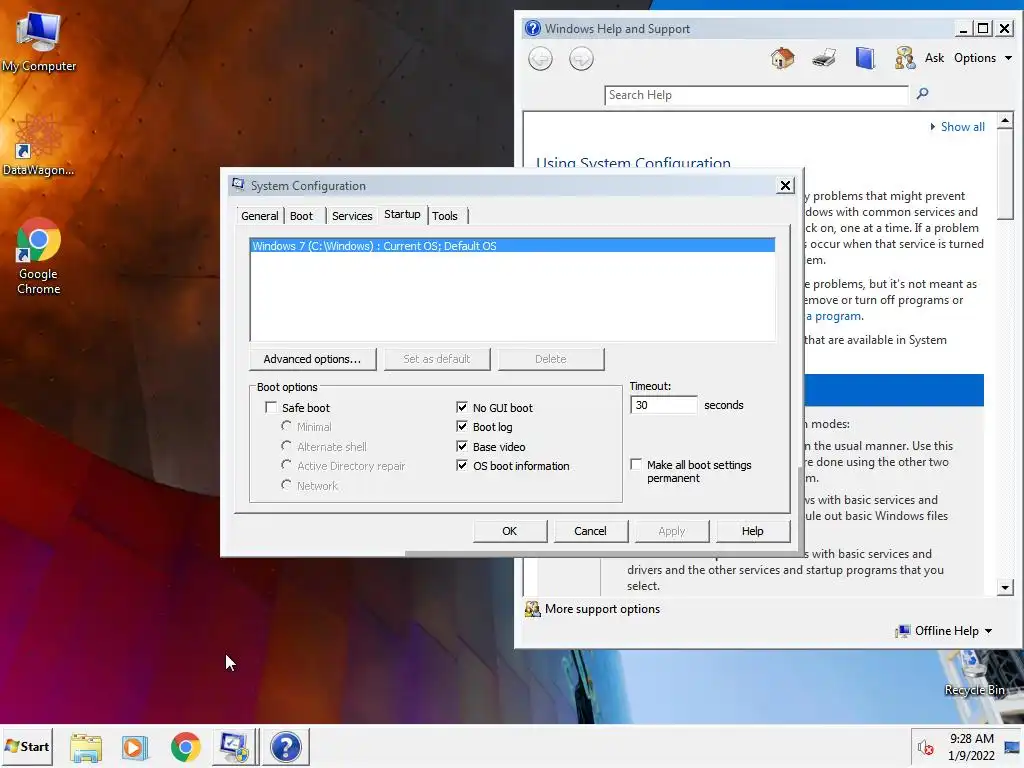The width and height of the screenshot is (1024, 768).
Task: Select the Active Directory repair radio button
Action: point(286,465)
